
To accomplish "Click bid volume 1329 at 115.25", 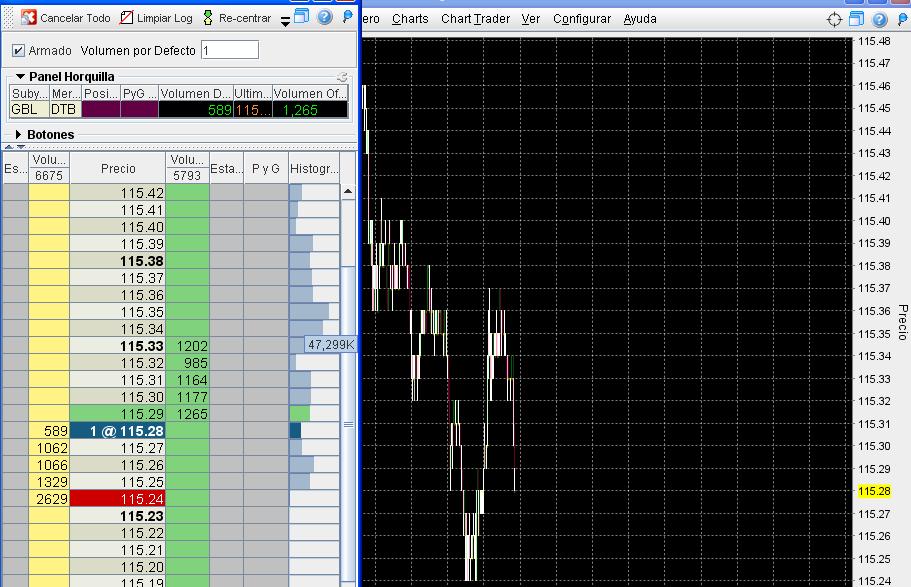I will pyautogui.click(x=49, y=482).
